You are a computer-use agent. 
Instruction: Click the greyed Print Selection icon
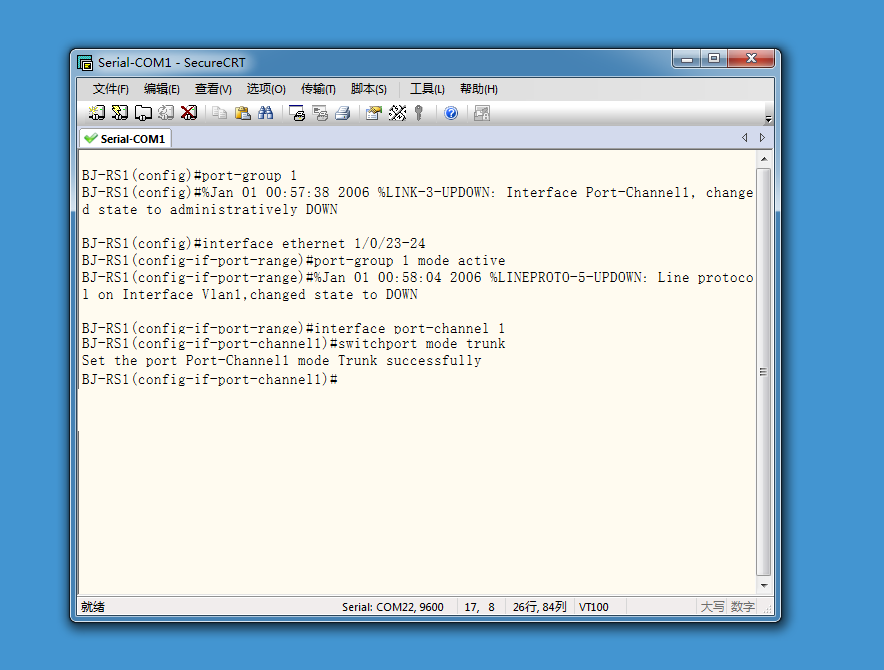[x=320, y=113]
